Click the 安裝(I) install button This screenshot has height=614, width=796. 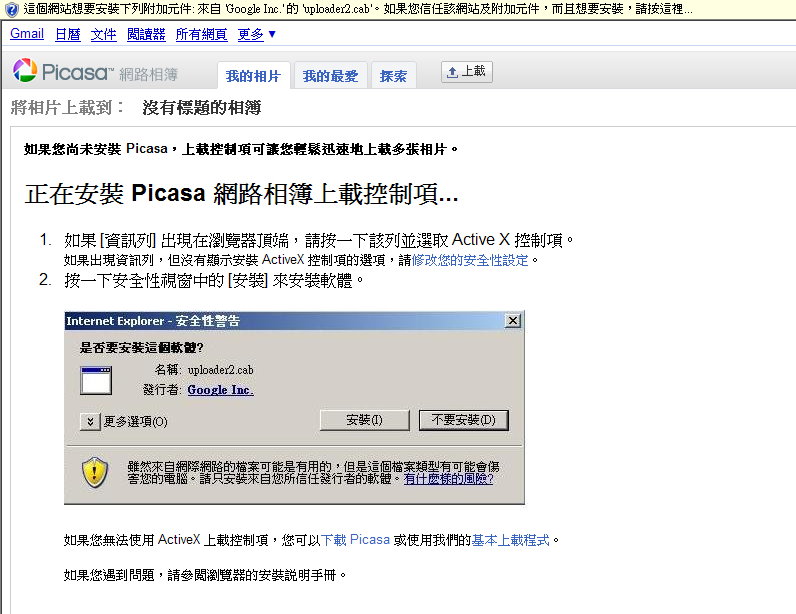pyautogui.click(x=364, y=420)
